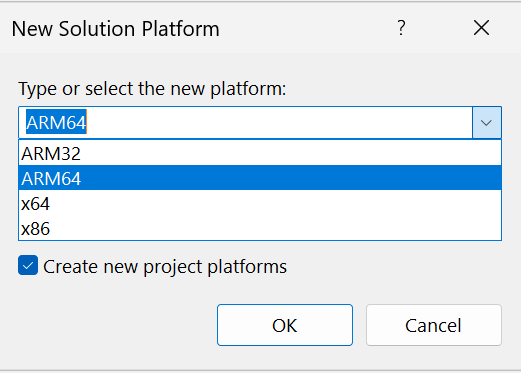Click the Create new project platforms label
521x373 pixels.
click(165, 267)
